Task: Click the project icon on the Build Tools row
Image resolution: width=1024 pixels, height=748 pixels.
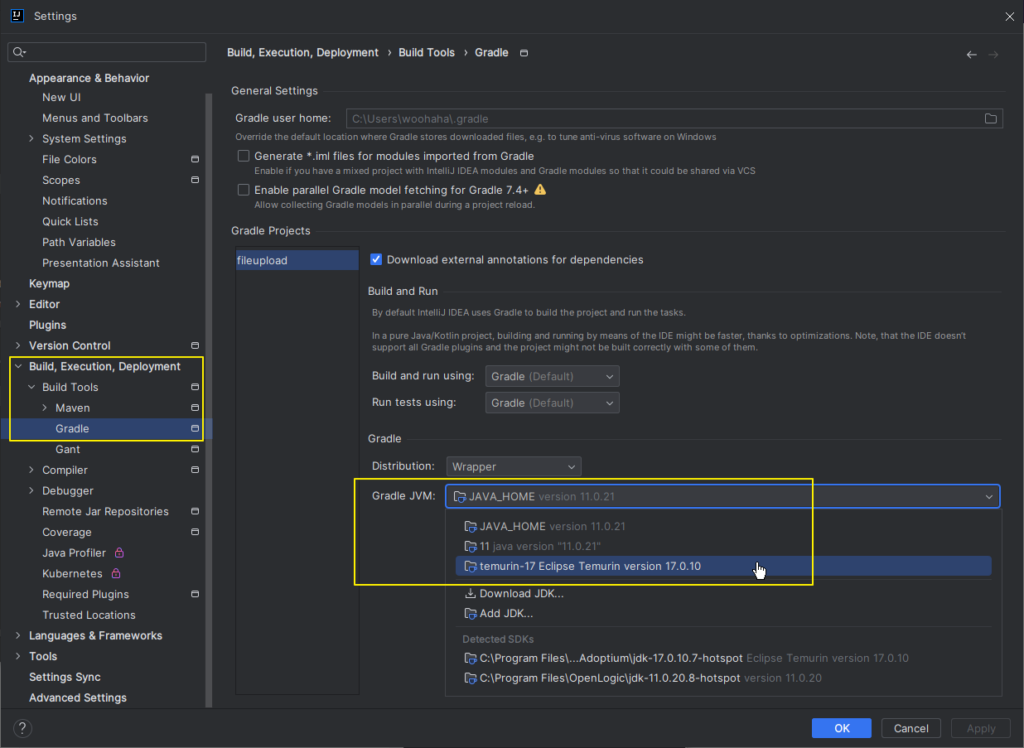Action: (195, 387)
